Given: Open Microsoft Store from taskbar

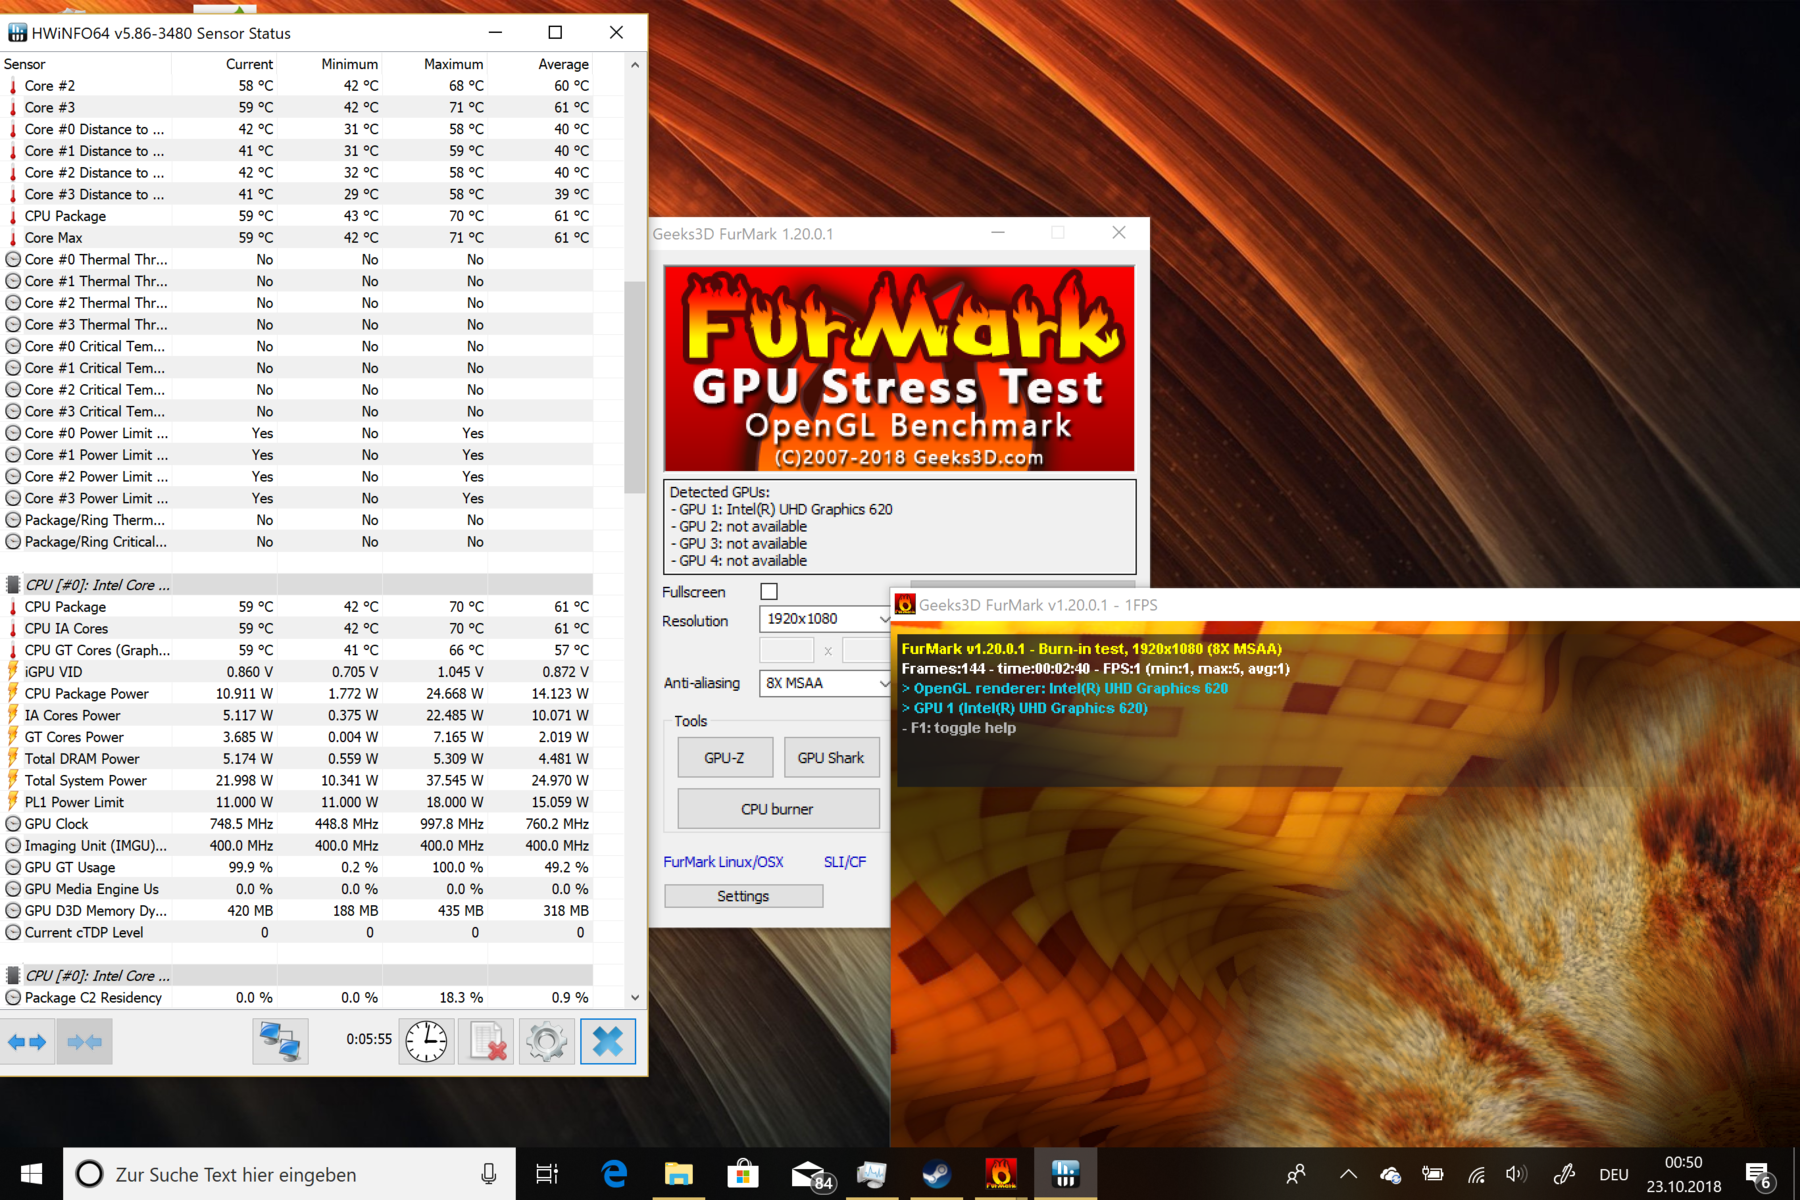Looking at the screenshot, I should [x=742, y=1174].
